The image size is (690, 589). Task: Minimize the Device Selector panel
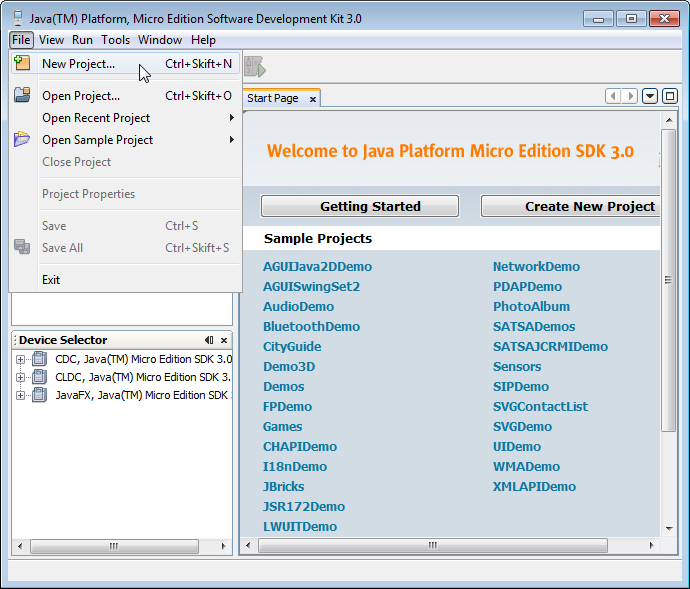click(x=209, y=340)
